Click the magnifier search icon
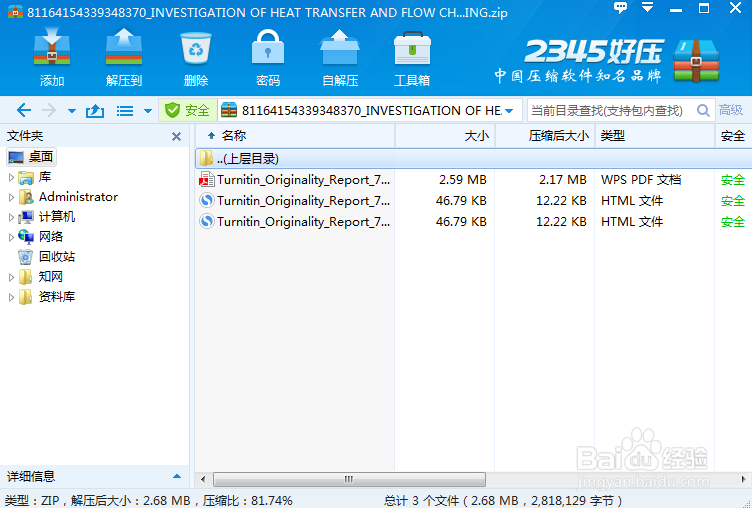The height and width of the screenshot is (508, 752). [x=704, y=111]
